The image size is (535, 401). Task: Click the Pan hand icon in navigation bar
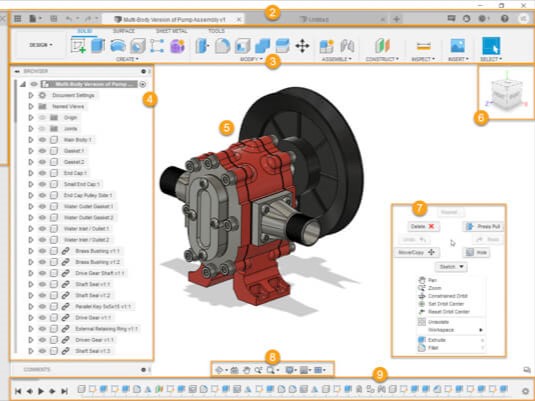click(x=246, y=370)
